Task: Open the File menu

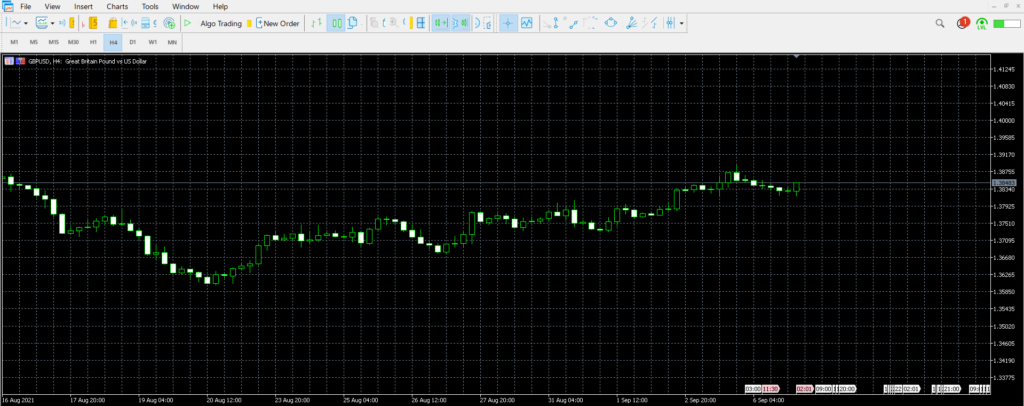Action: (x=25, y=7)
